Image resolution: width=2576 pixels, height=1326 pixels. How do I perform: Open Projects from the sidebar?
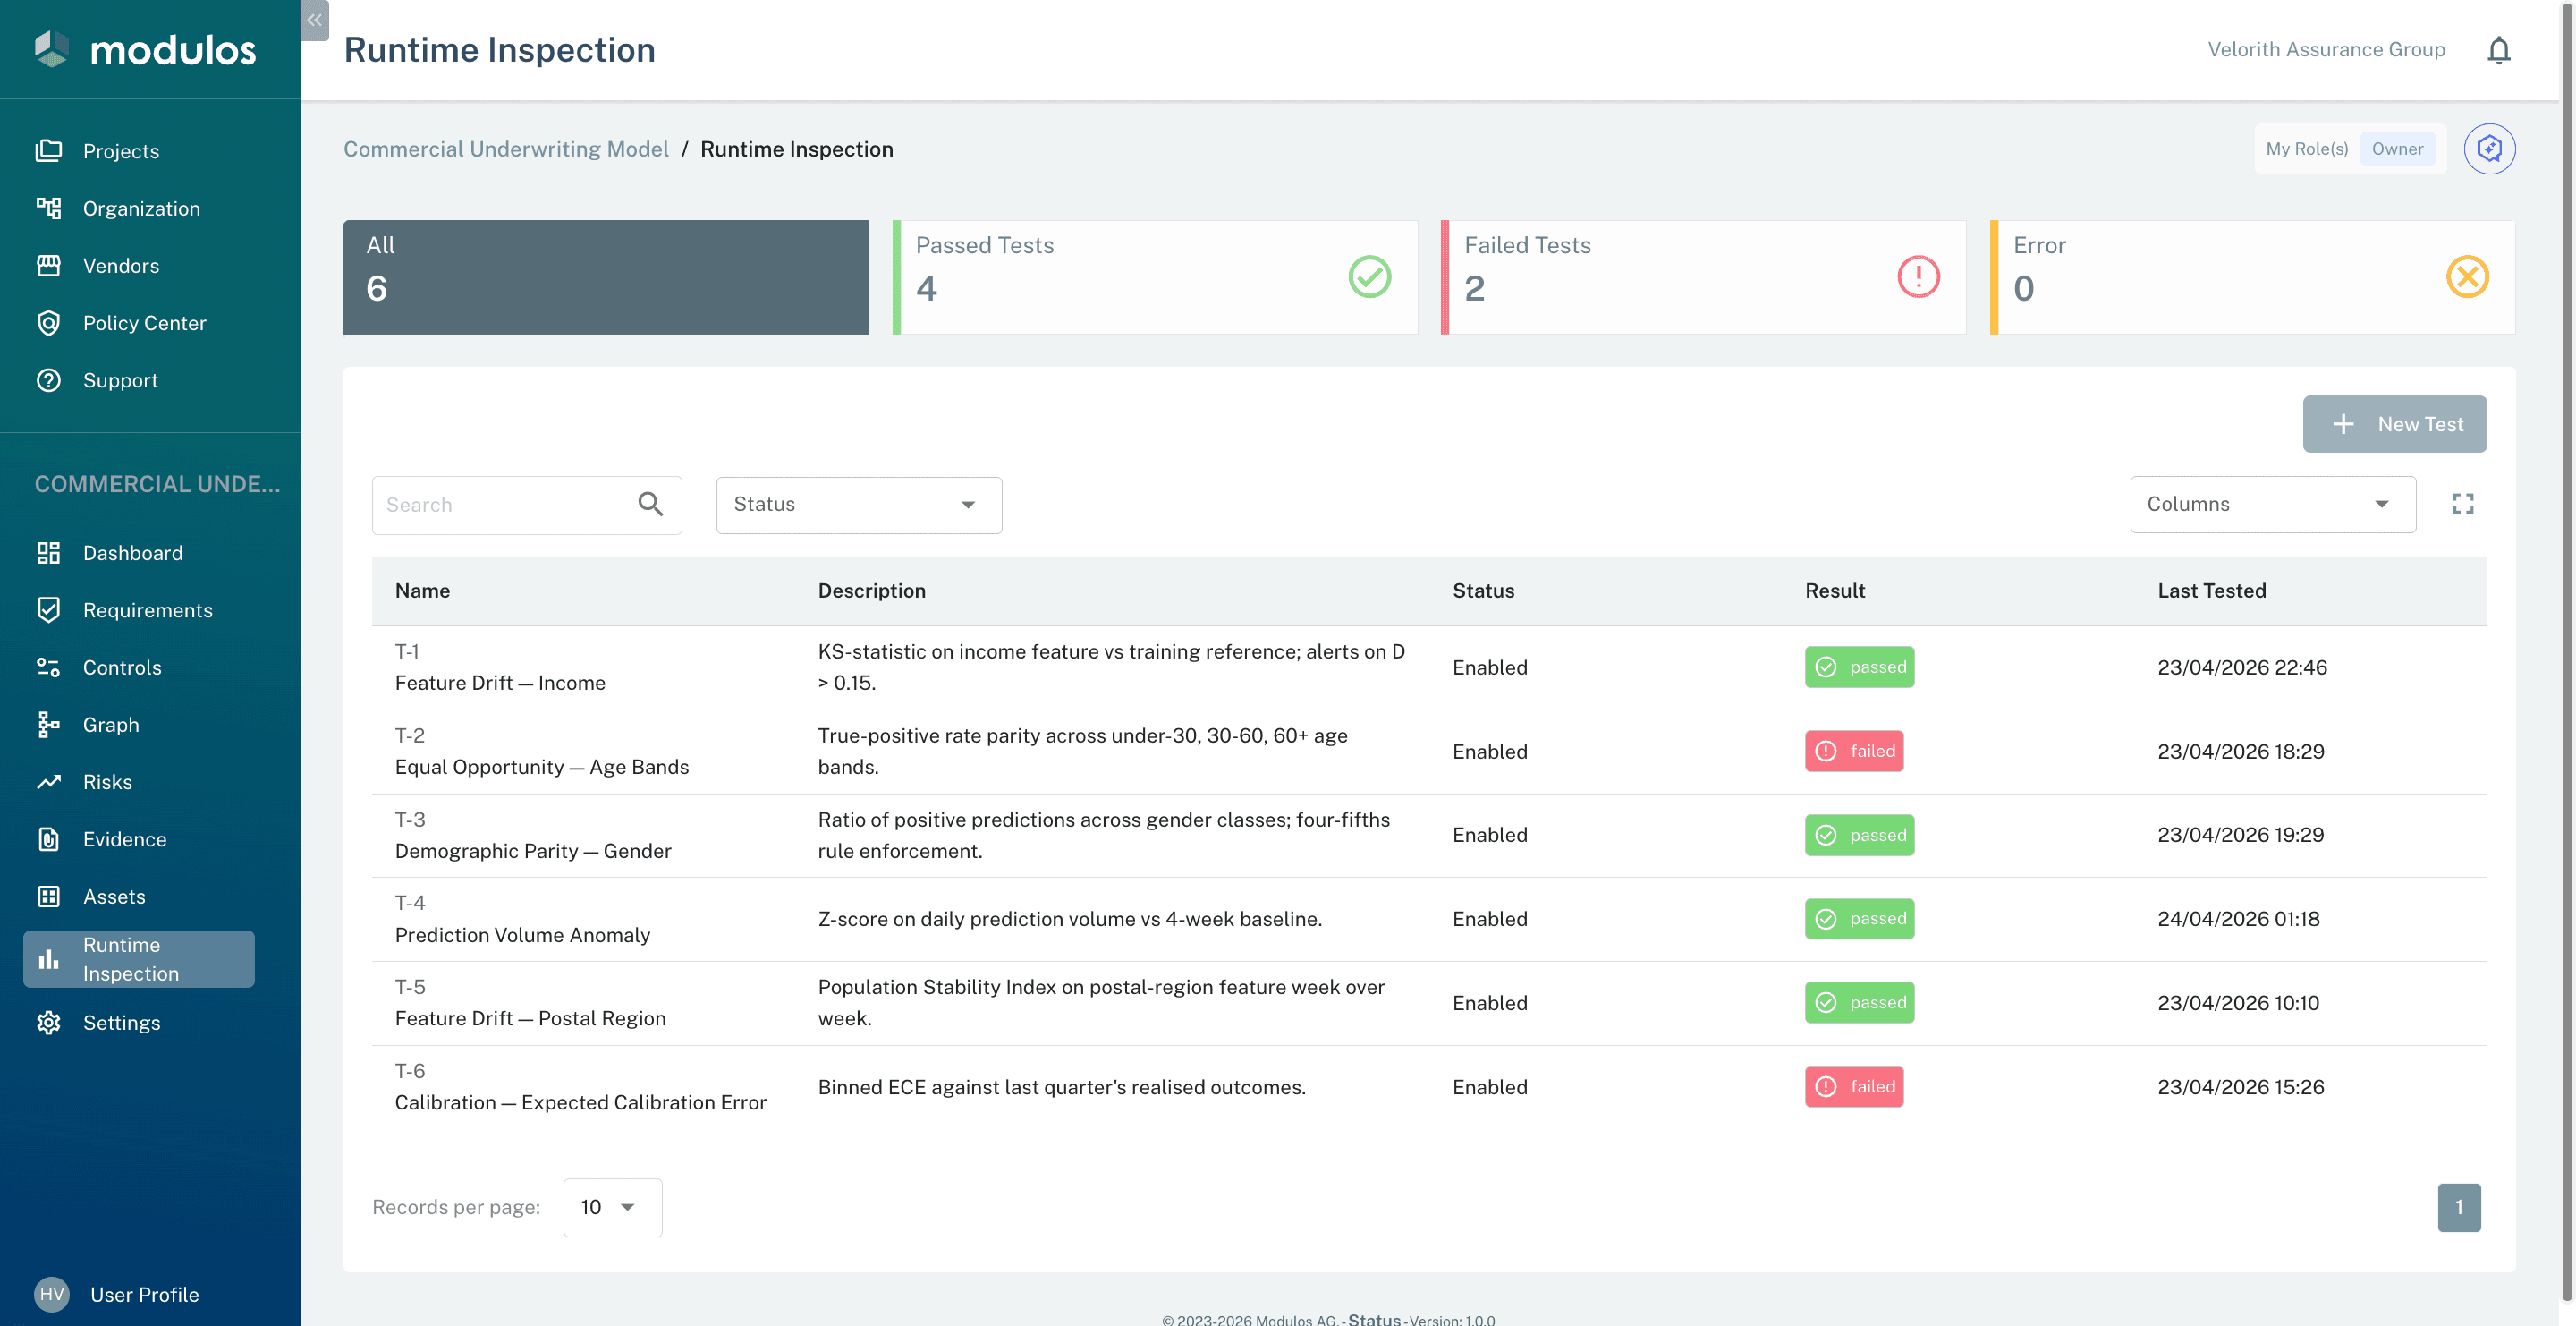121,151
